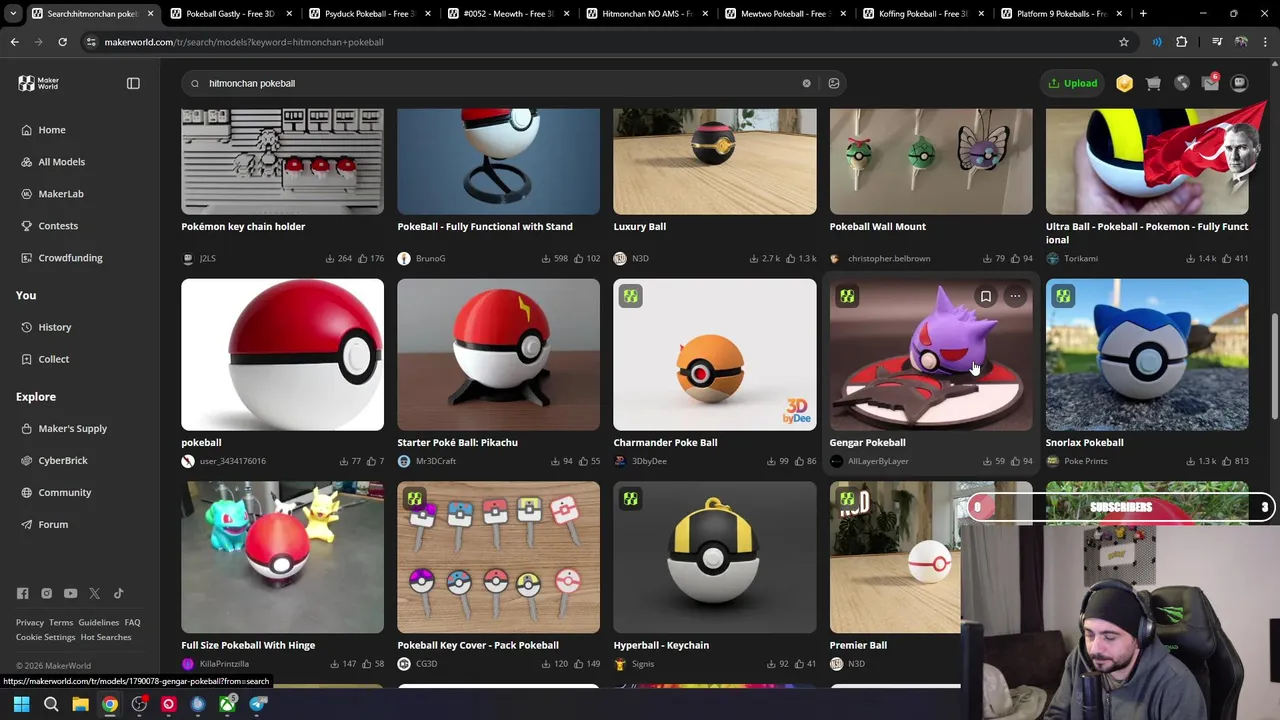This screenshot has height=720, width=1280.
Task: Switch to #0052 Meowth browser tab
Action: point(506,14)
